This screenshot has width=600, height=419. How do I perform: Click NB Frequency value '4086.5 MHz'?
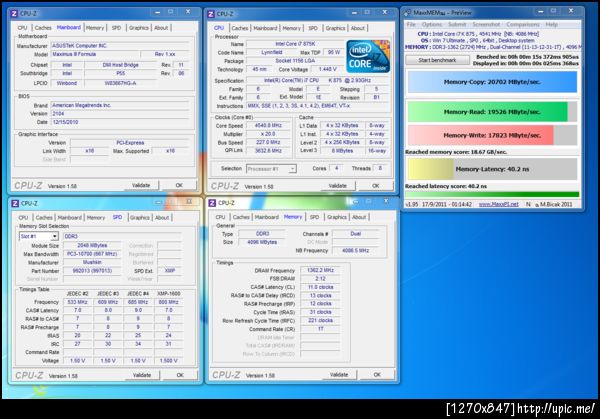point(356,251)
